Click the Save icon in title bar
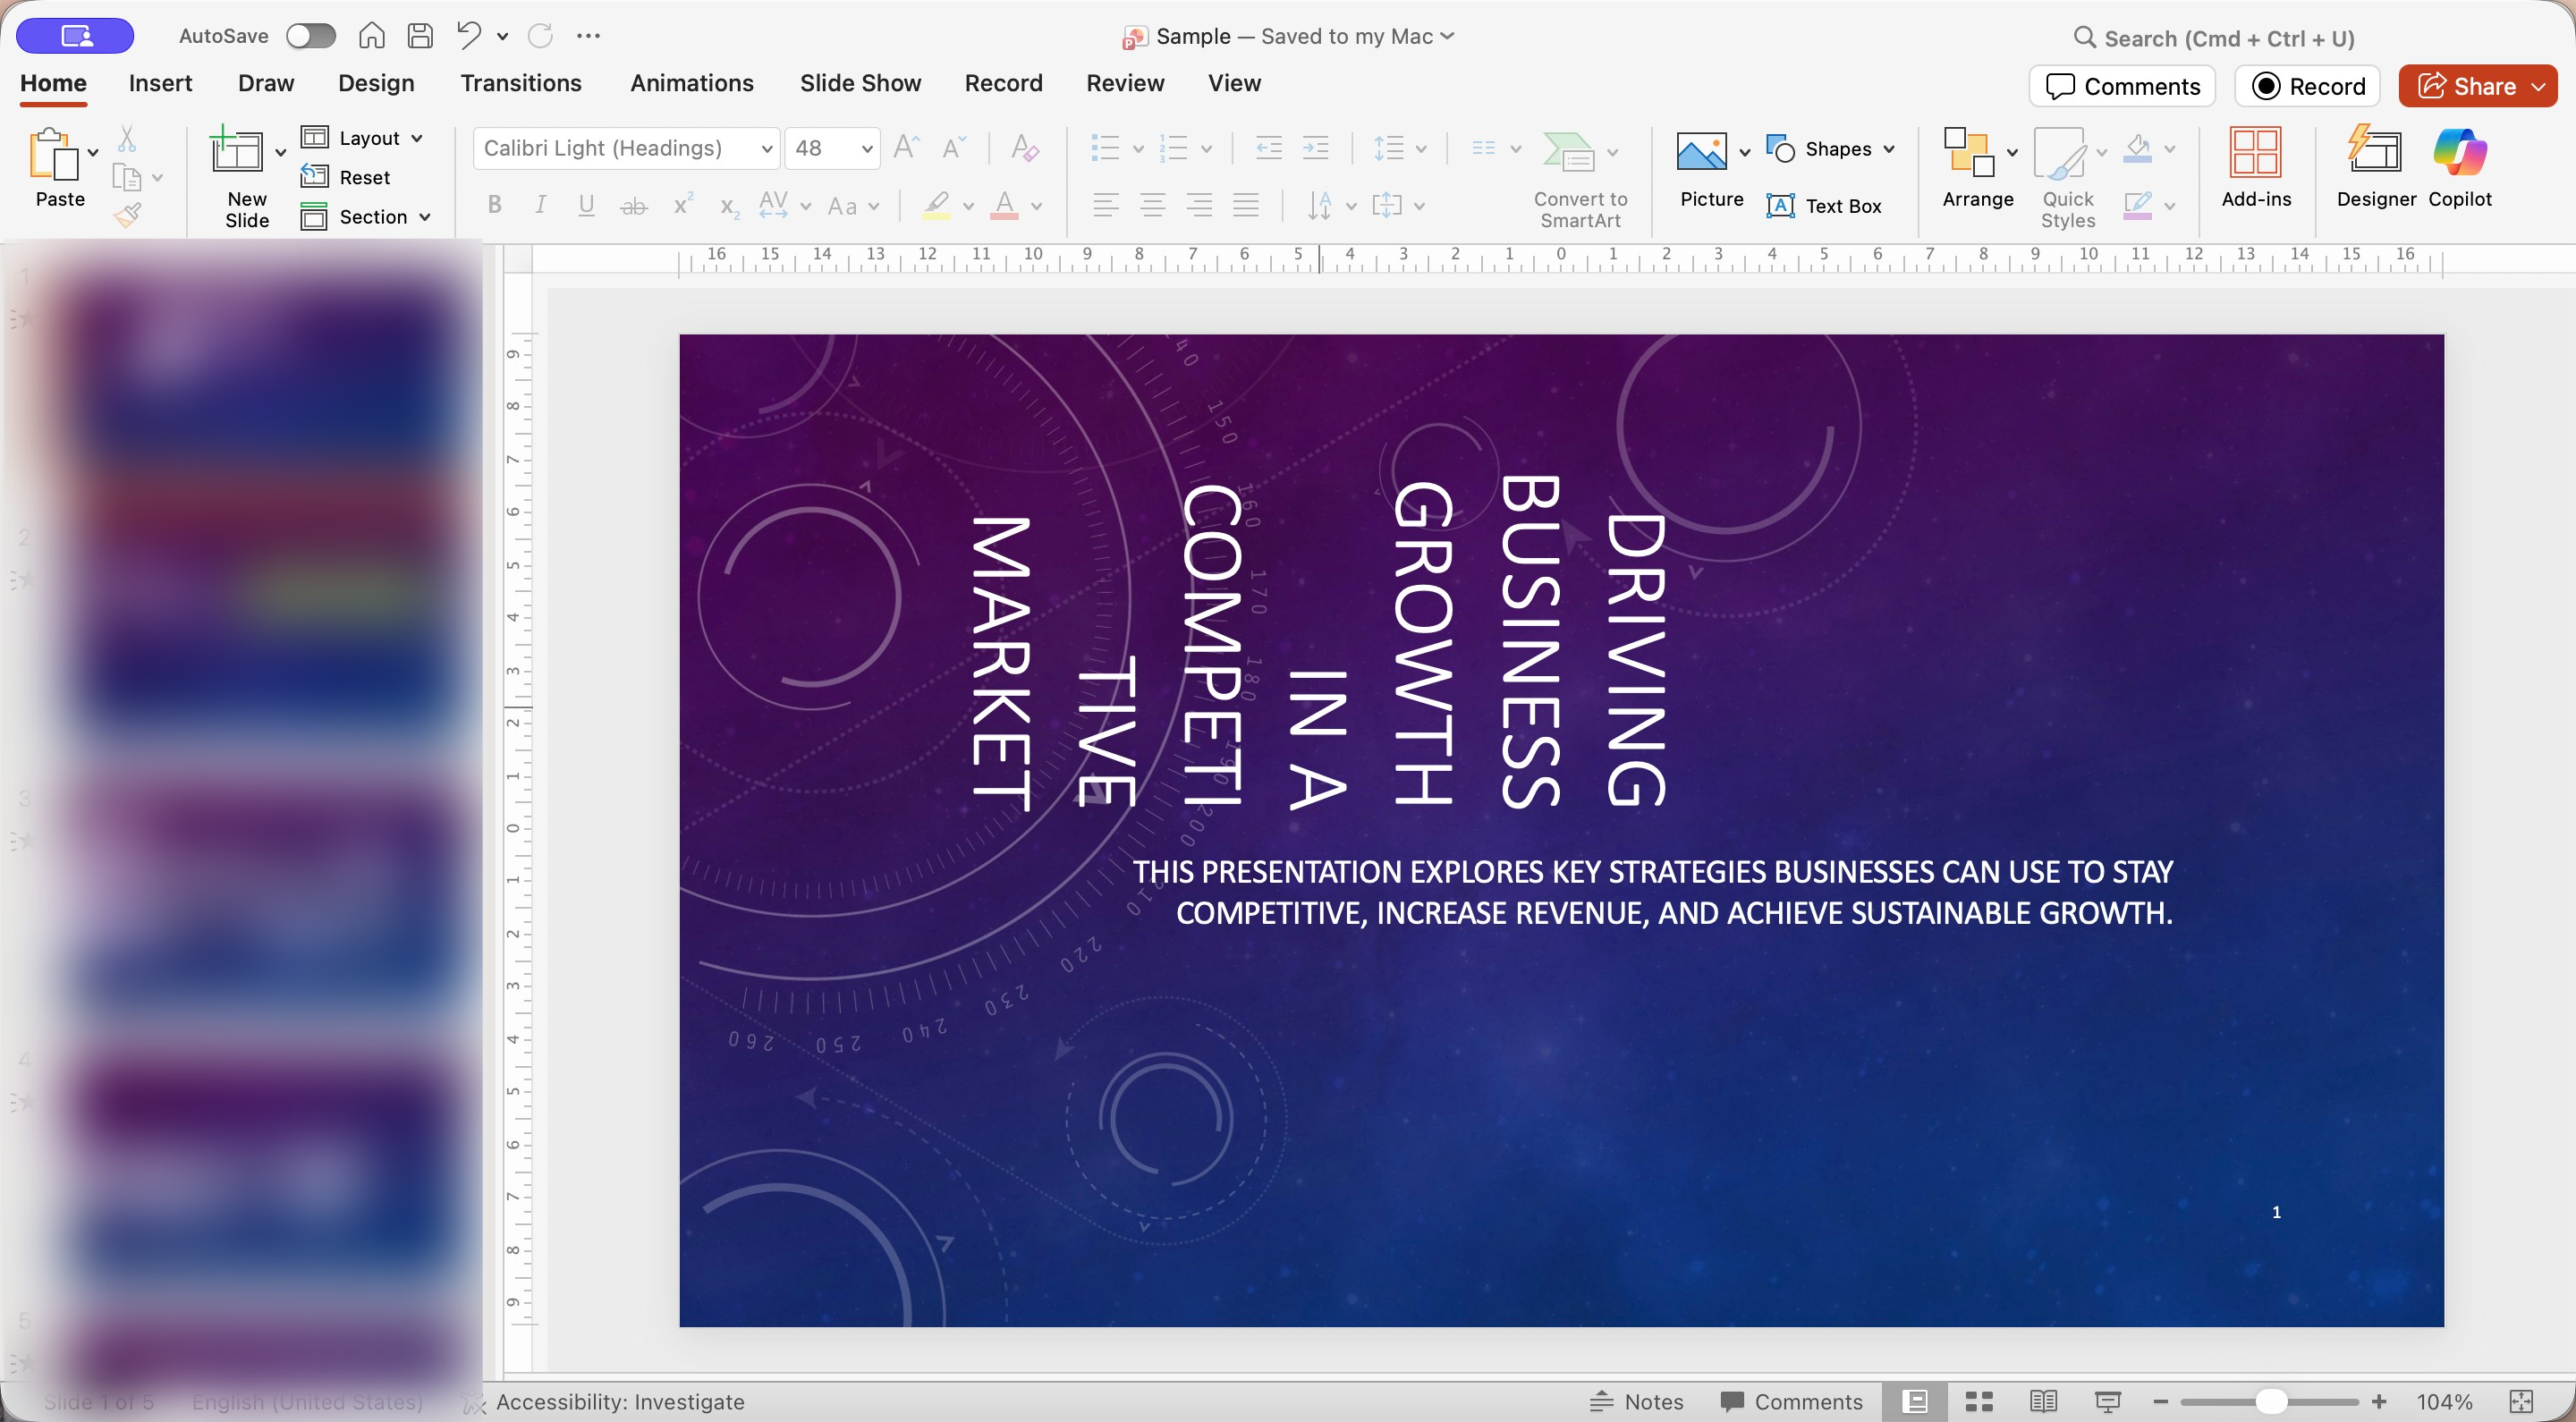The image size is (2576, 1422). click(420, 36)
